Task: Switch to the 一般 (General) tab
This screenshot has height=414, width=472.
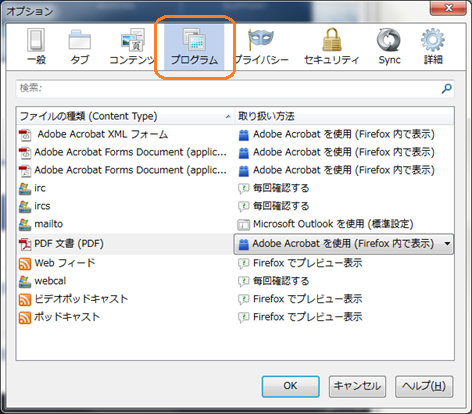Action: (36, 47)
